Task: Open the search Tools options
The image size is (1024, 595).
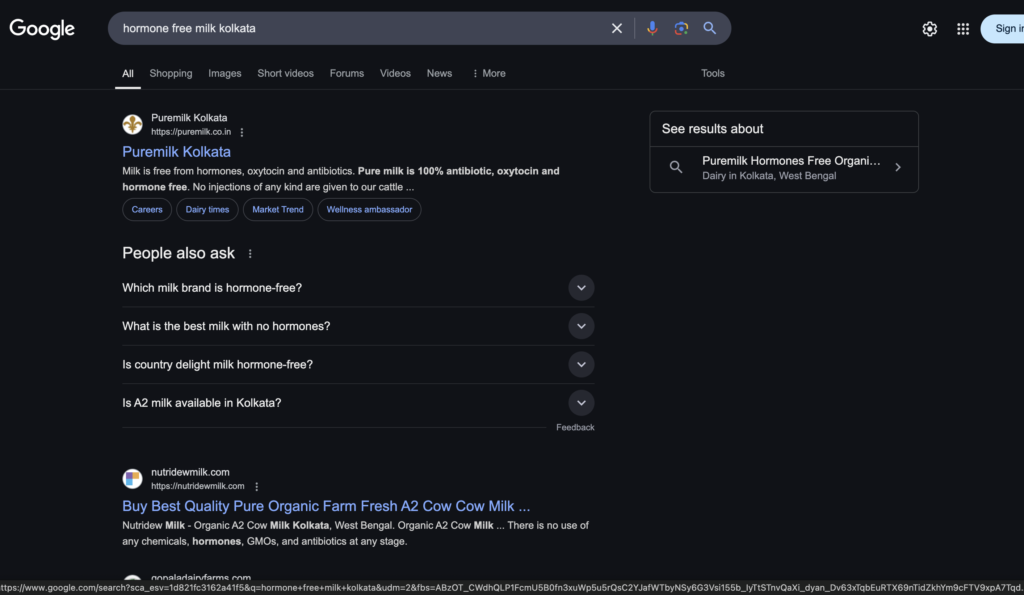Action: click(712, 73)
